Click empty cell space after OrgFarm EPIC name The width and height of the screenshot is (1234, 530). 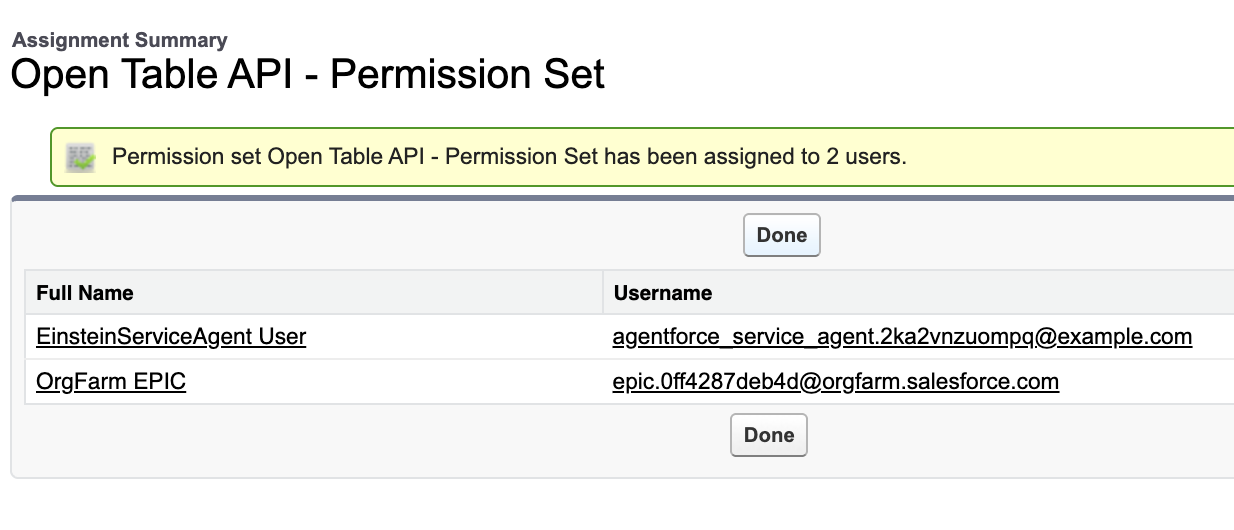pos(400,382)
